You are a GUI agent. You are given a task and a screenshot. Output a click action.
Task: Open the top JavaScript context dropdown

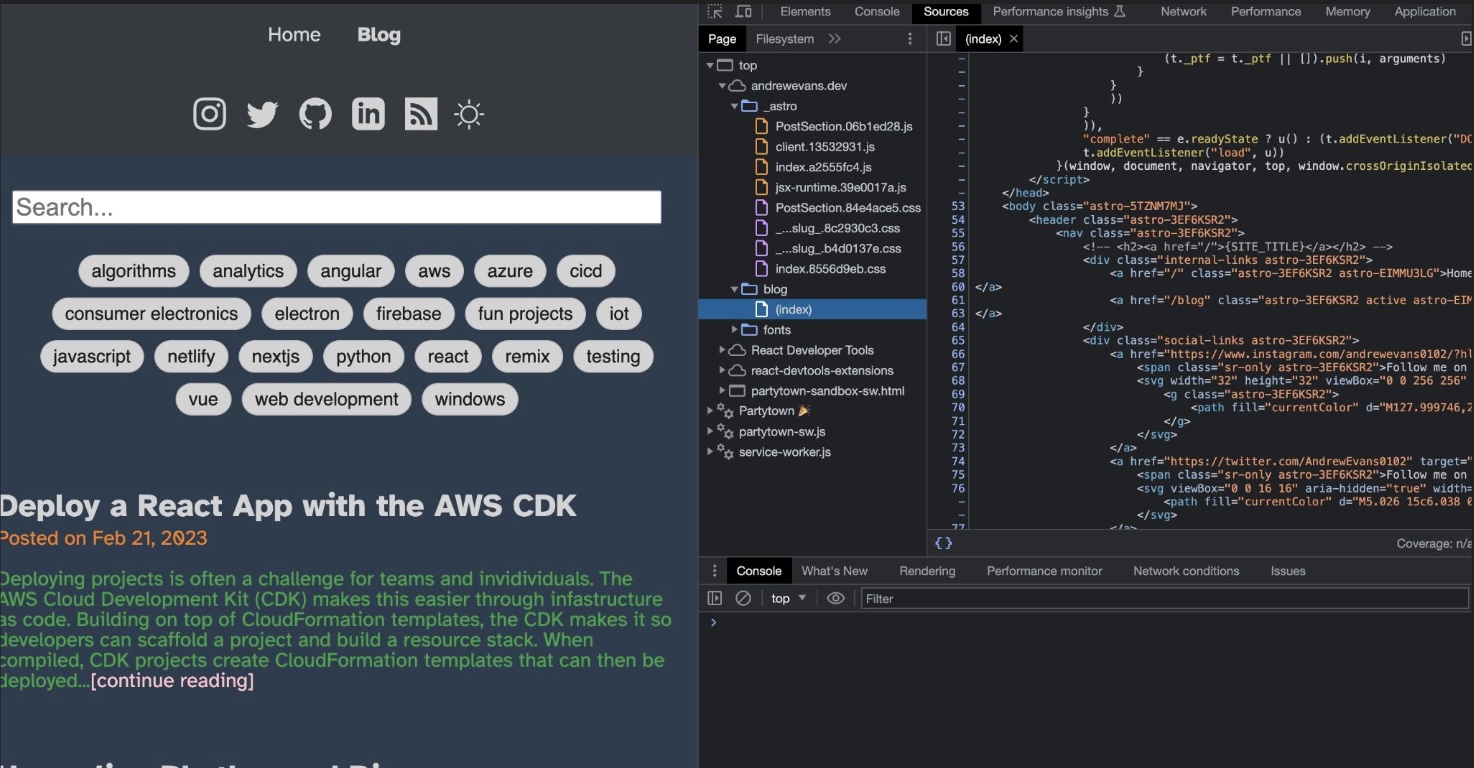788,598
